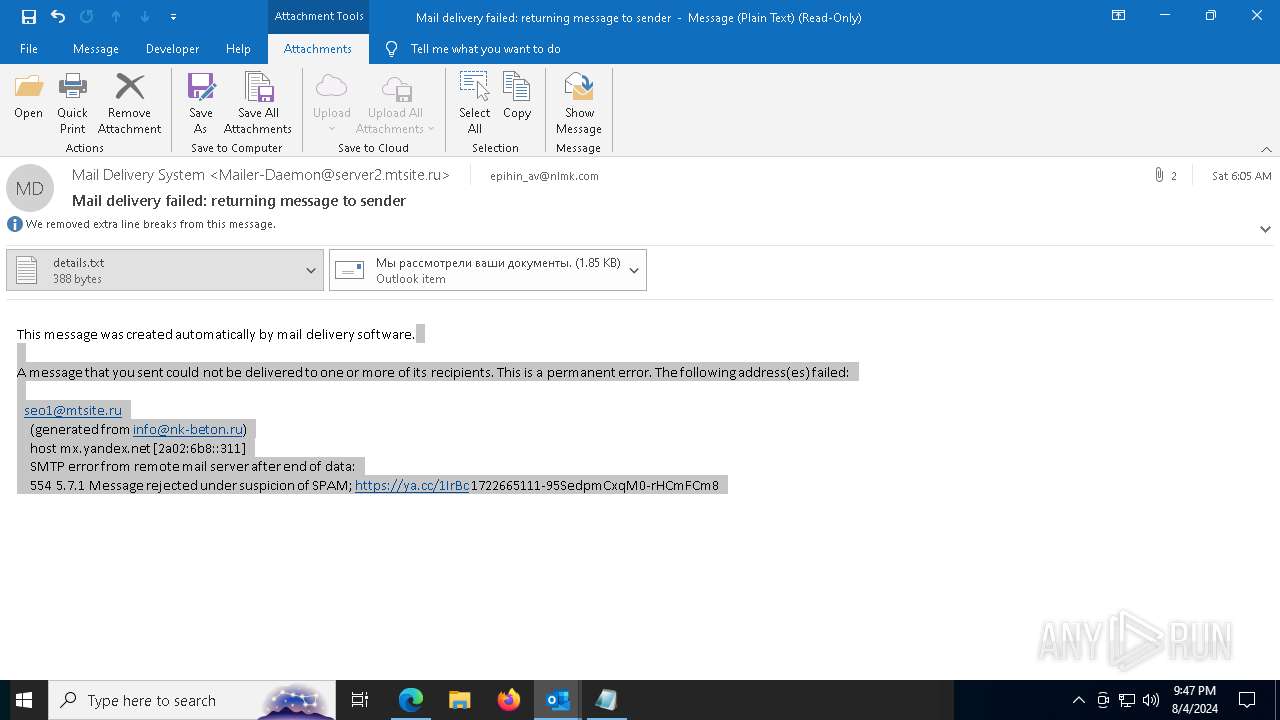The image size is (1280, 720).
Task: Show hidden system tray icons
Action: pos(1078,700)
